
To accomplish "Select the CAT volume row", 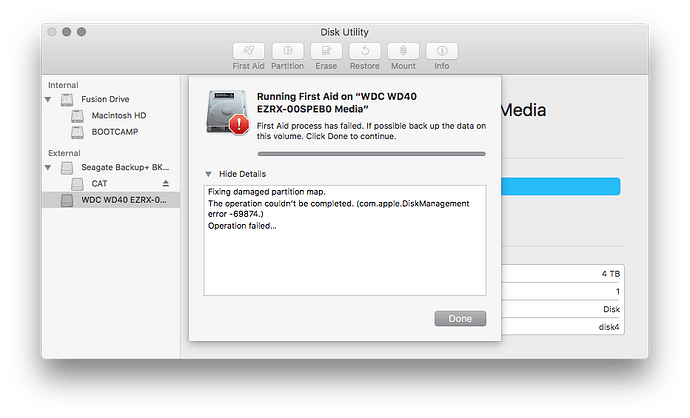I will click(111, 183).
